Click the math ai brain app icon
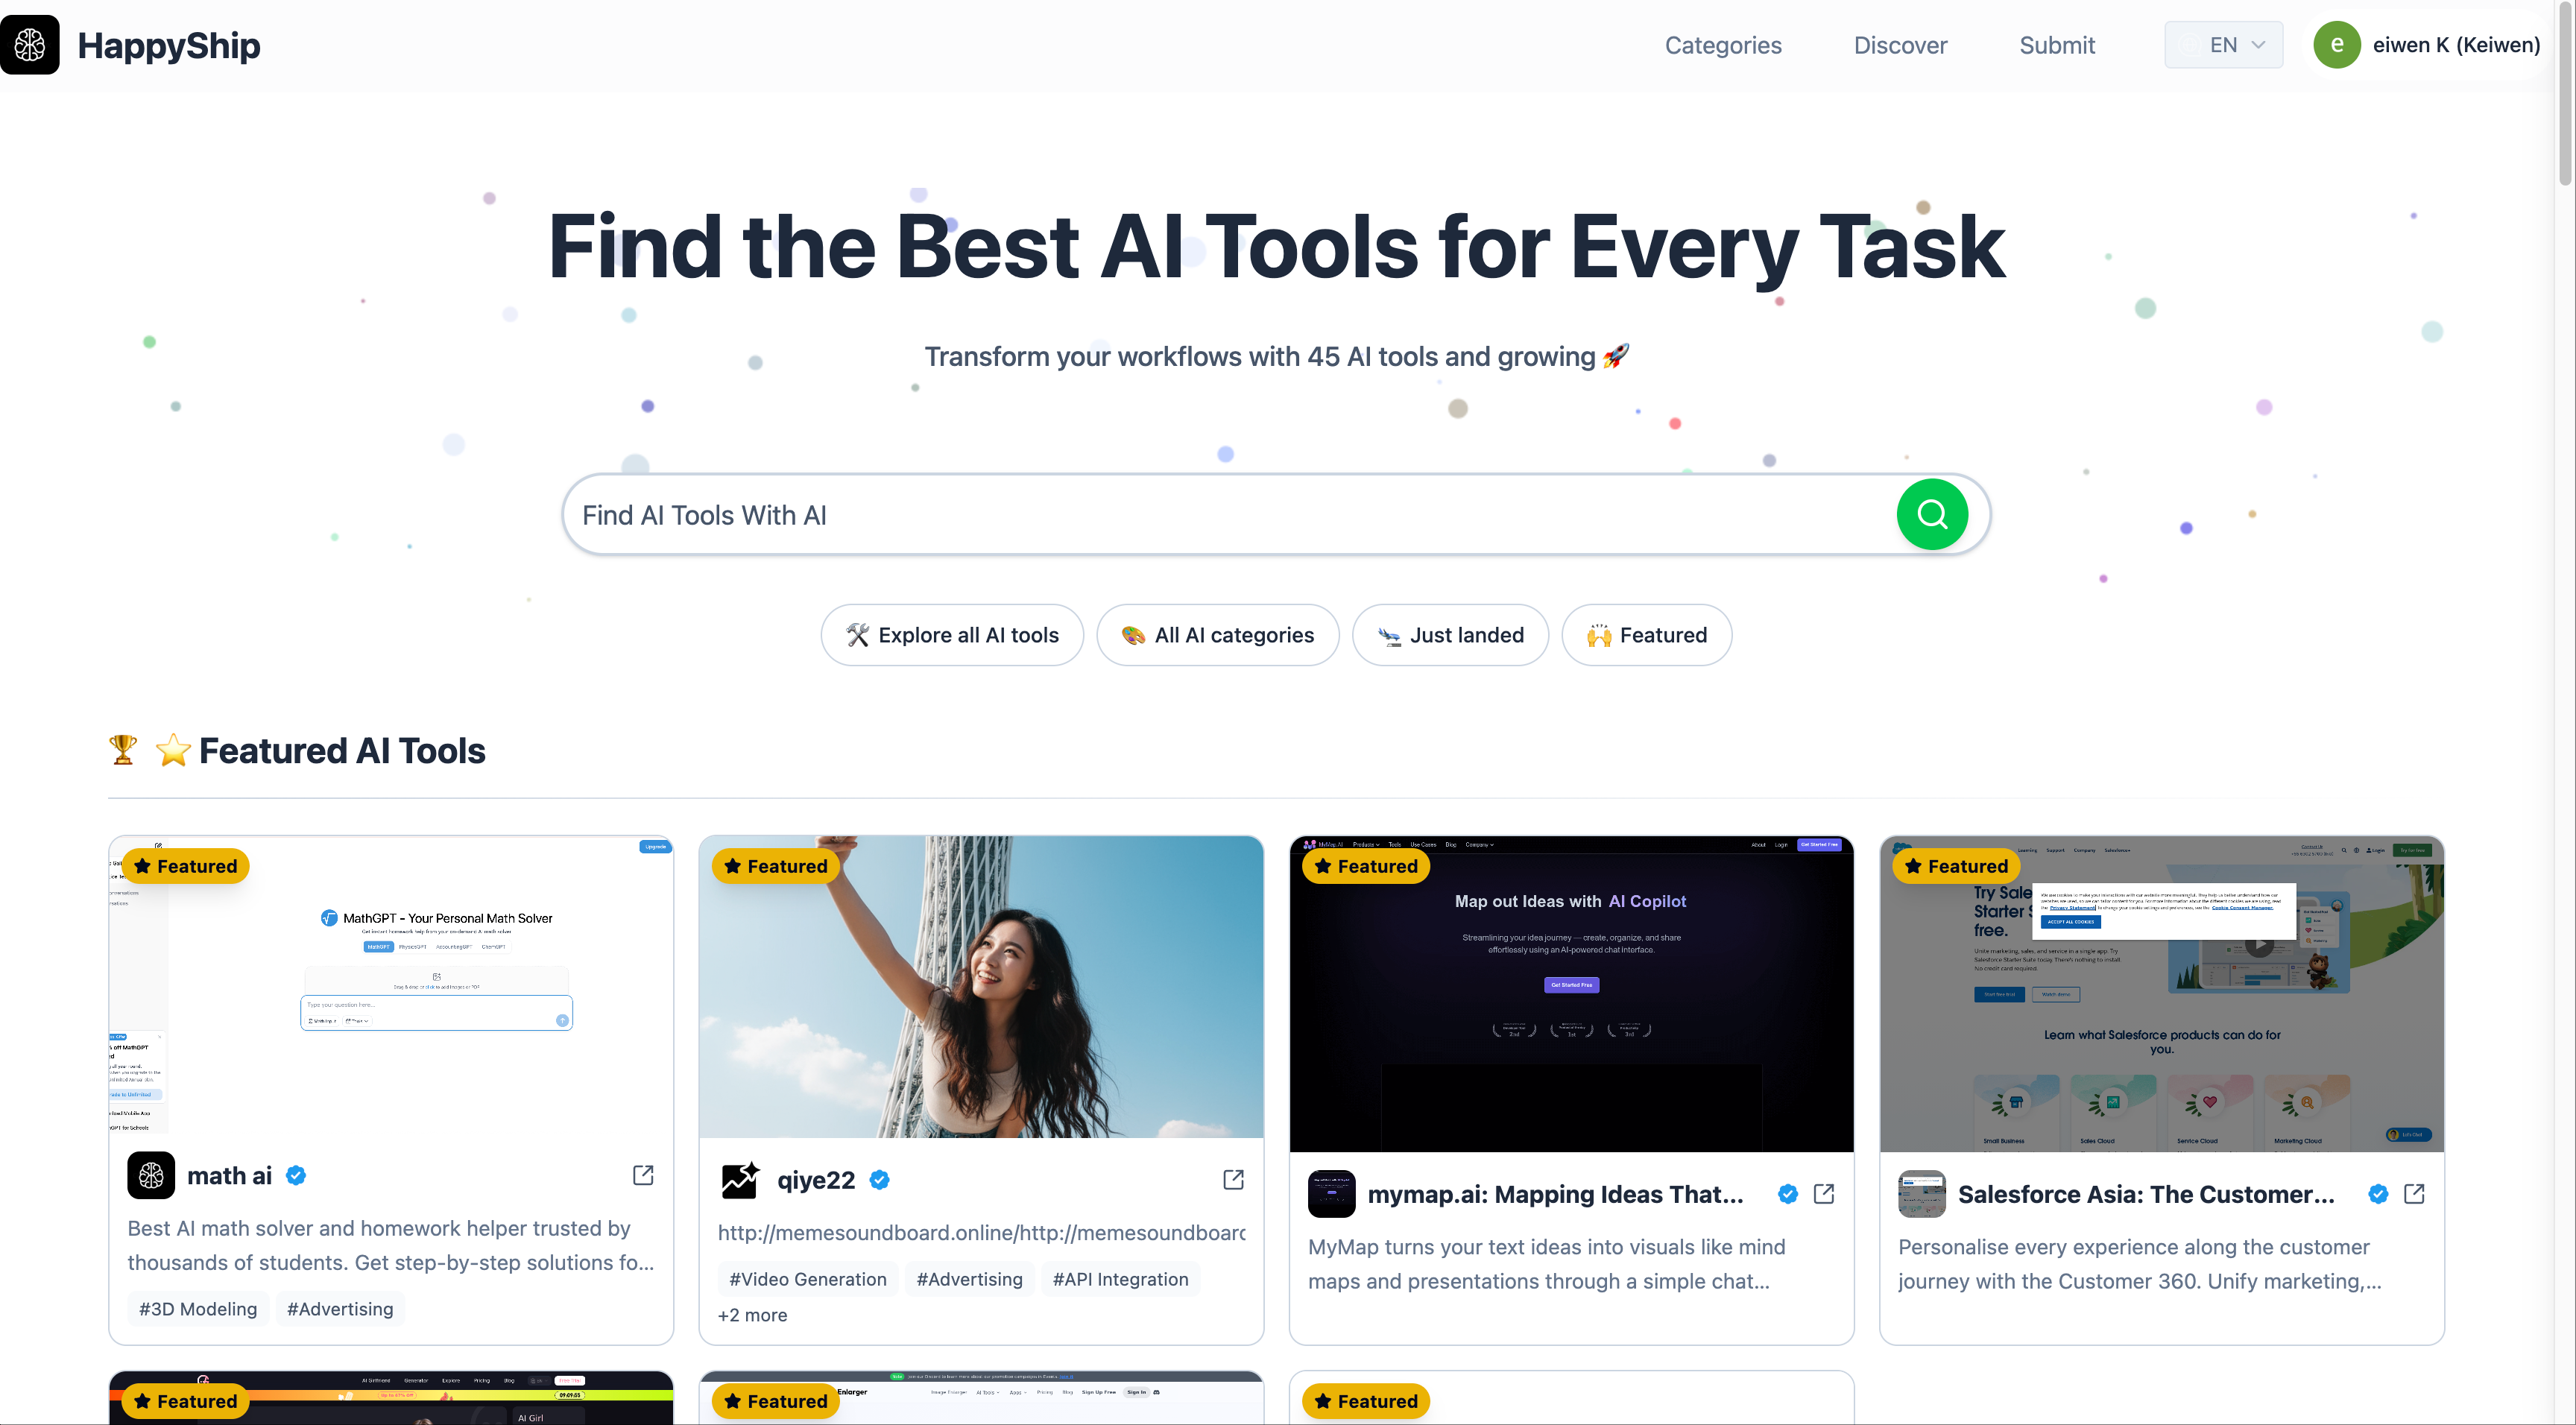This screenshot has width=2576, height=1425. 151,1175
